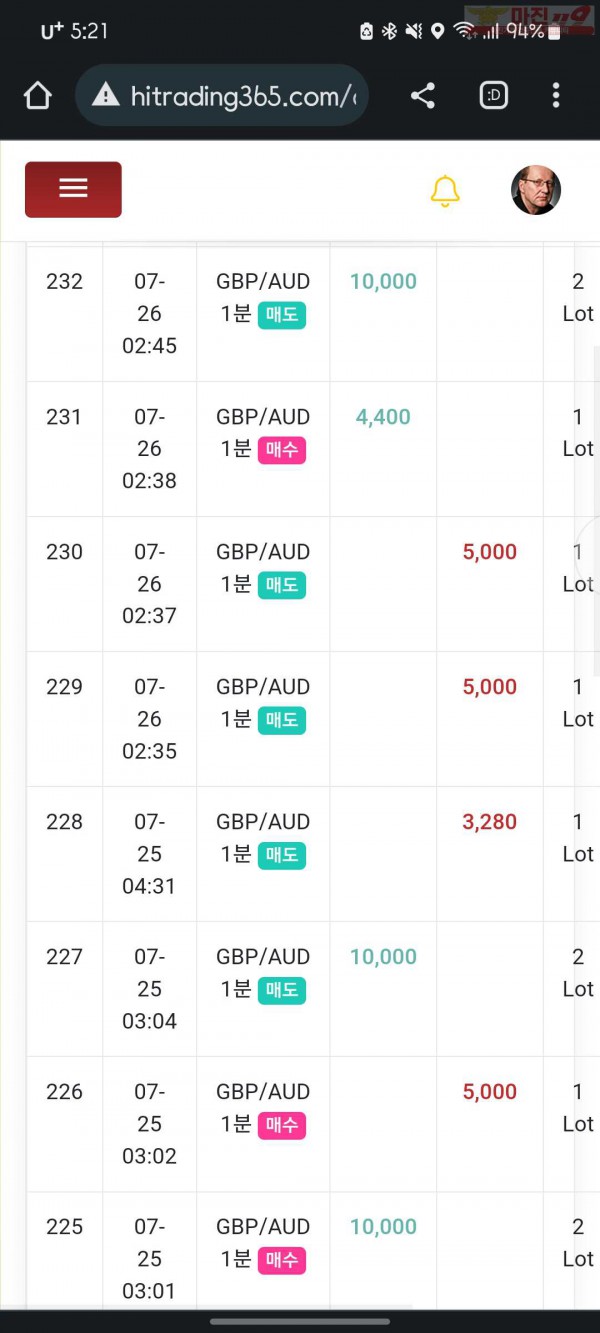Open the red hamburger menu
This screenshot has width=600, height=1333.
tap(73, 189)
